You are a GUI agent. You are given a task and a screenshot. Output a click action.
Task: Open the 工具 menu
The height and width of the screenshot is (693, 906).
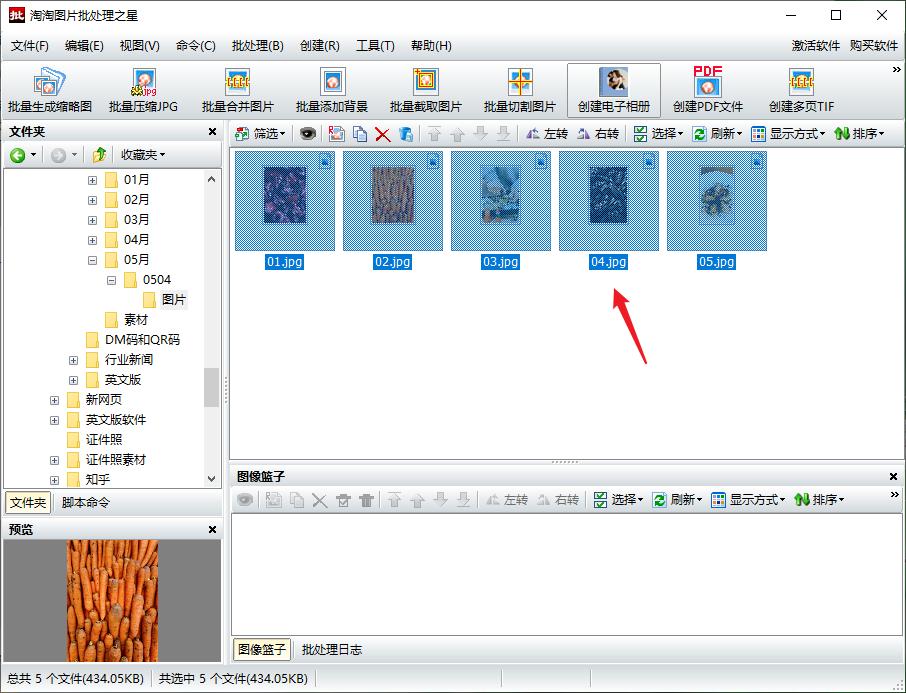(376, 45)
